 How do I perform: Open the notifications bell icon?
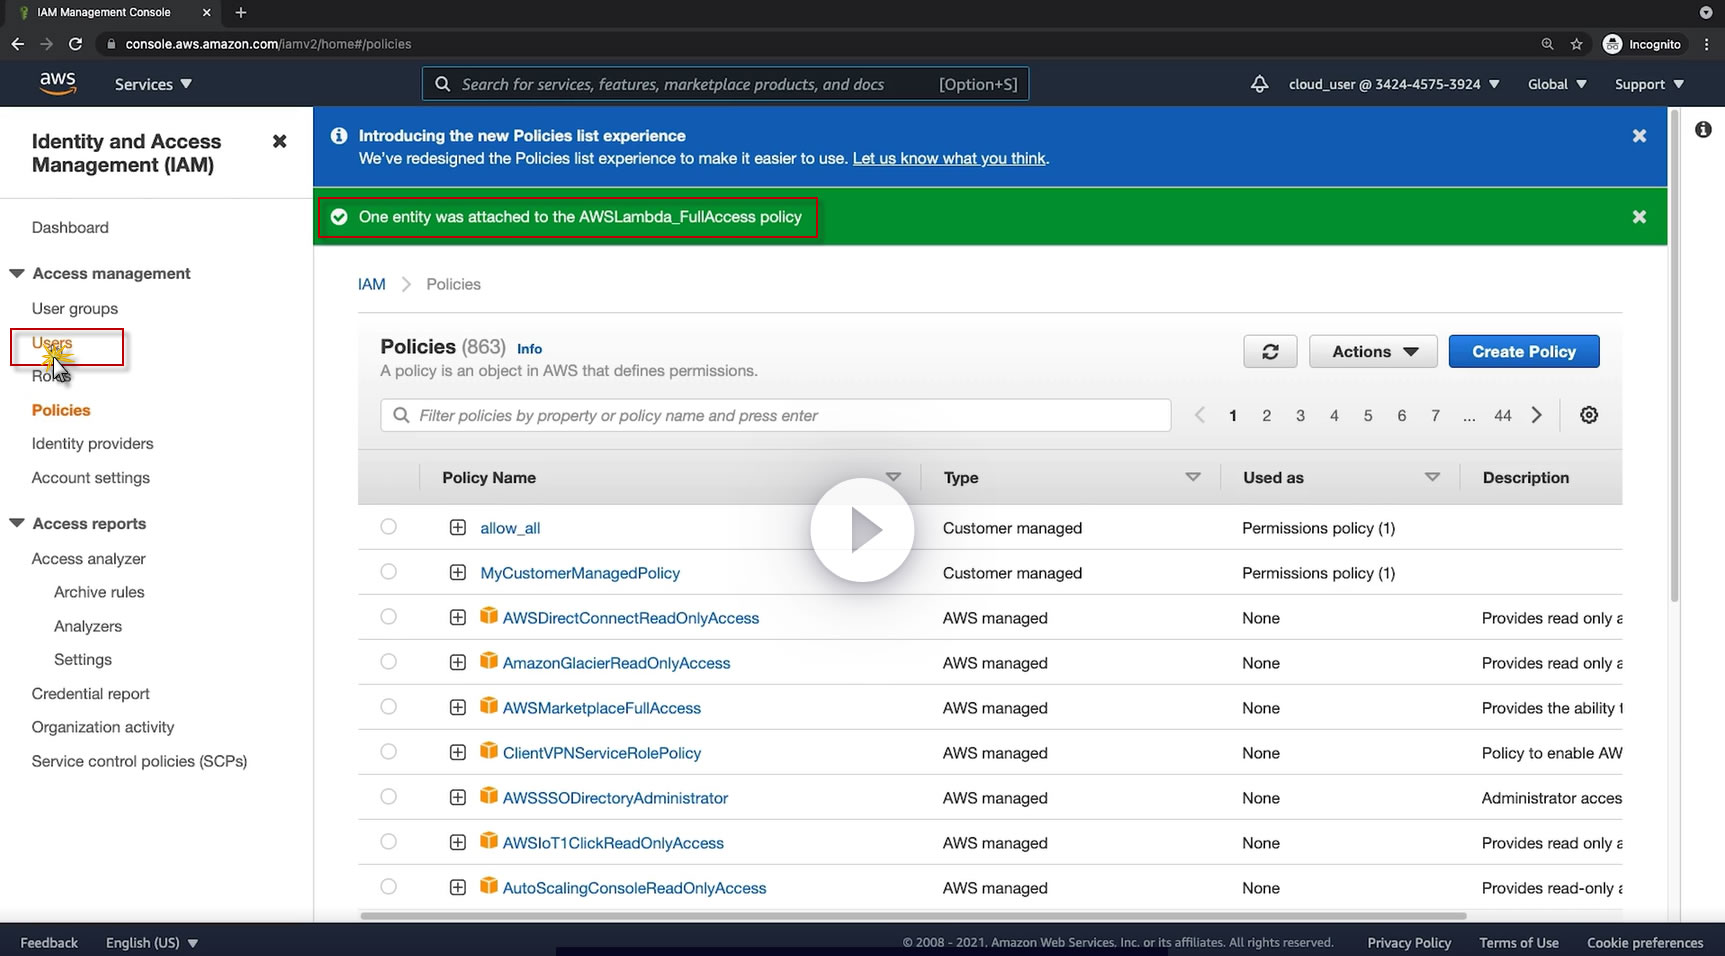(1259, 84)
